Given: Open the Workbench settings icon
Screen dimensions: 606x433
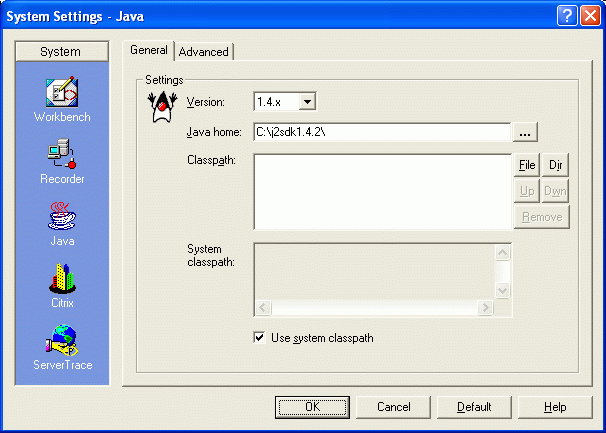Looking at the screenshot, I should click(x=62, y=92).
